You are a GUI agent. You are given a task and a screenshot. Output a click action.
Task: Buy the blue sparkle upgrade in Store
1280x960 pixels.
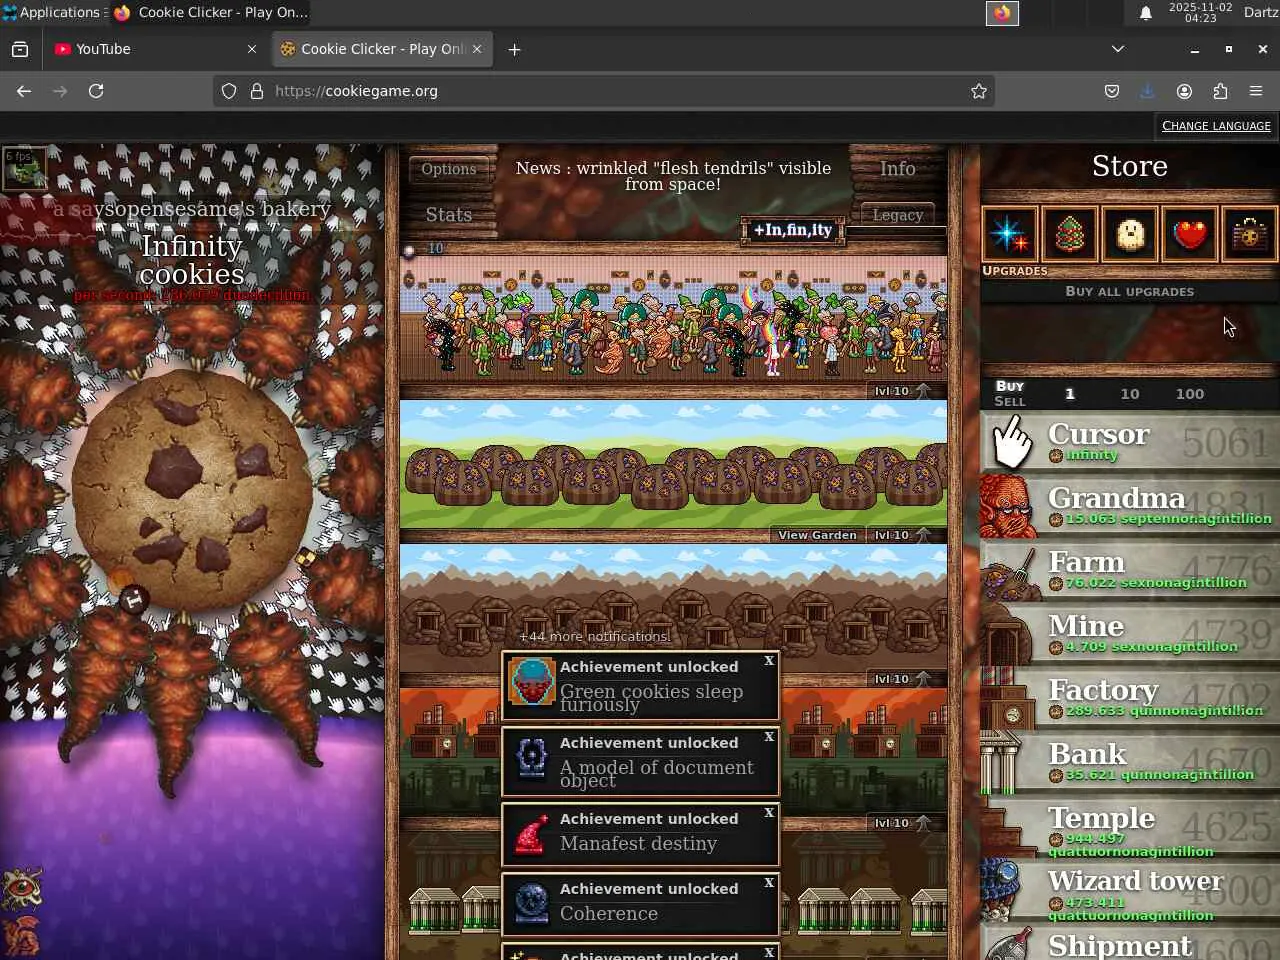click(x=1010, y=234)
